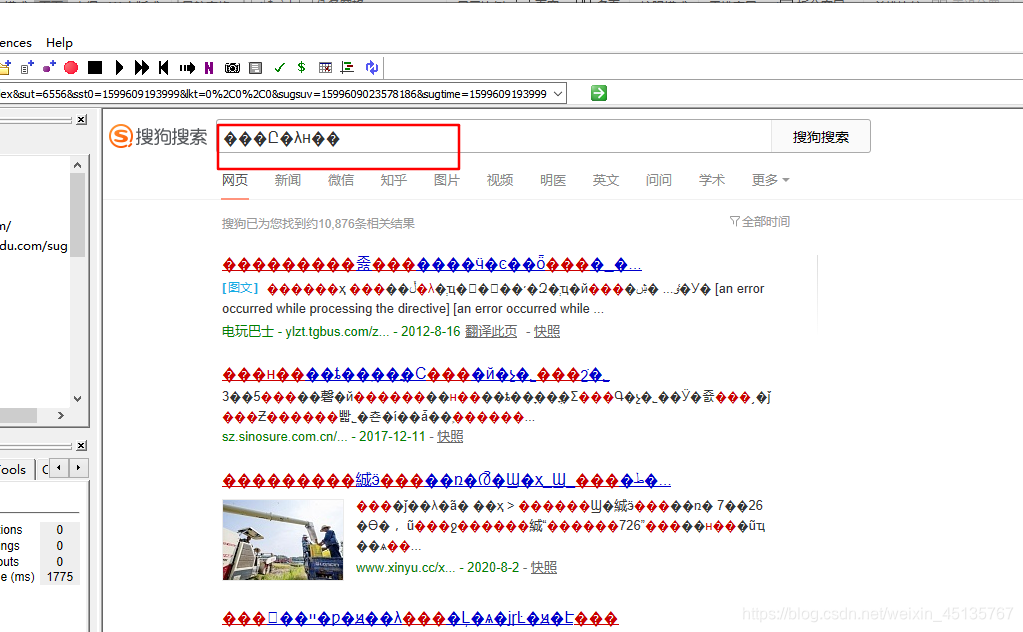Select the 微信 search tab
1023x632 pixels.
pyautogui.click(x=341, y=180)
